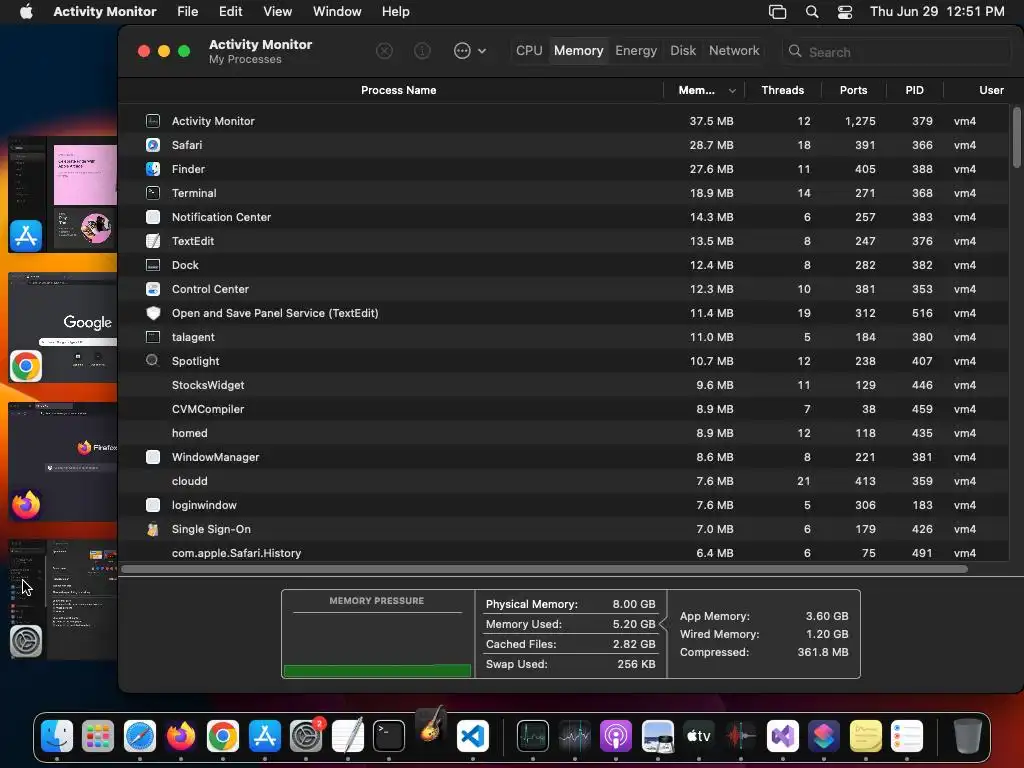Open the Help menu
Viewport: 1024px width, 768px height.
[395, 11]
